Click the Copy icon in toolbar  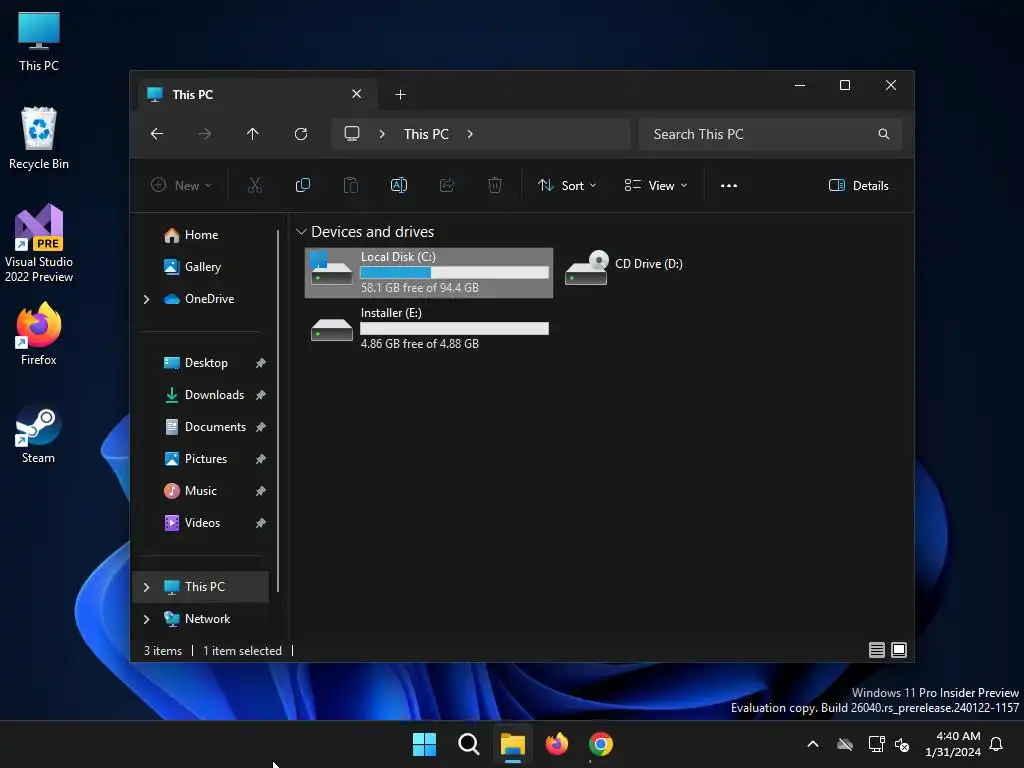point(303,185)
